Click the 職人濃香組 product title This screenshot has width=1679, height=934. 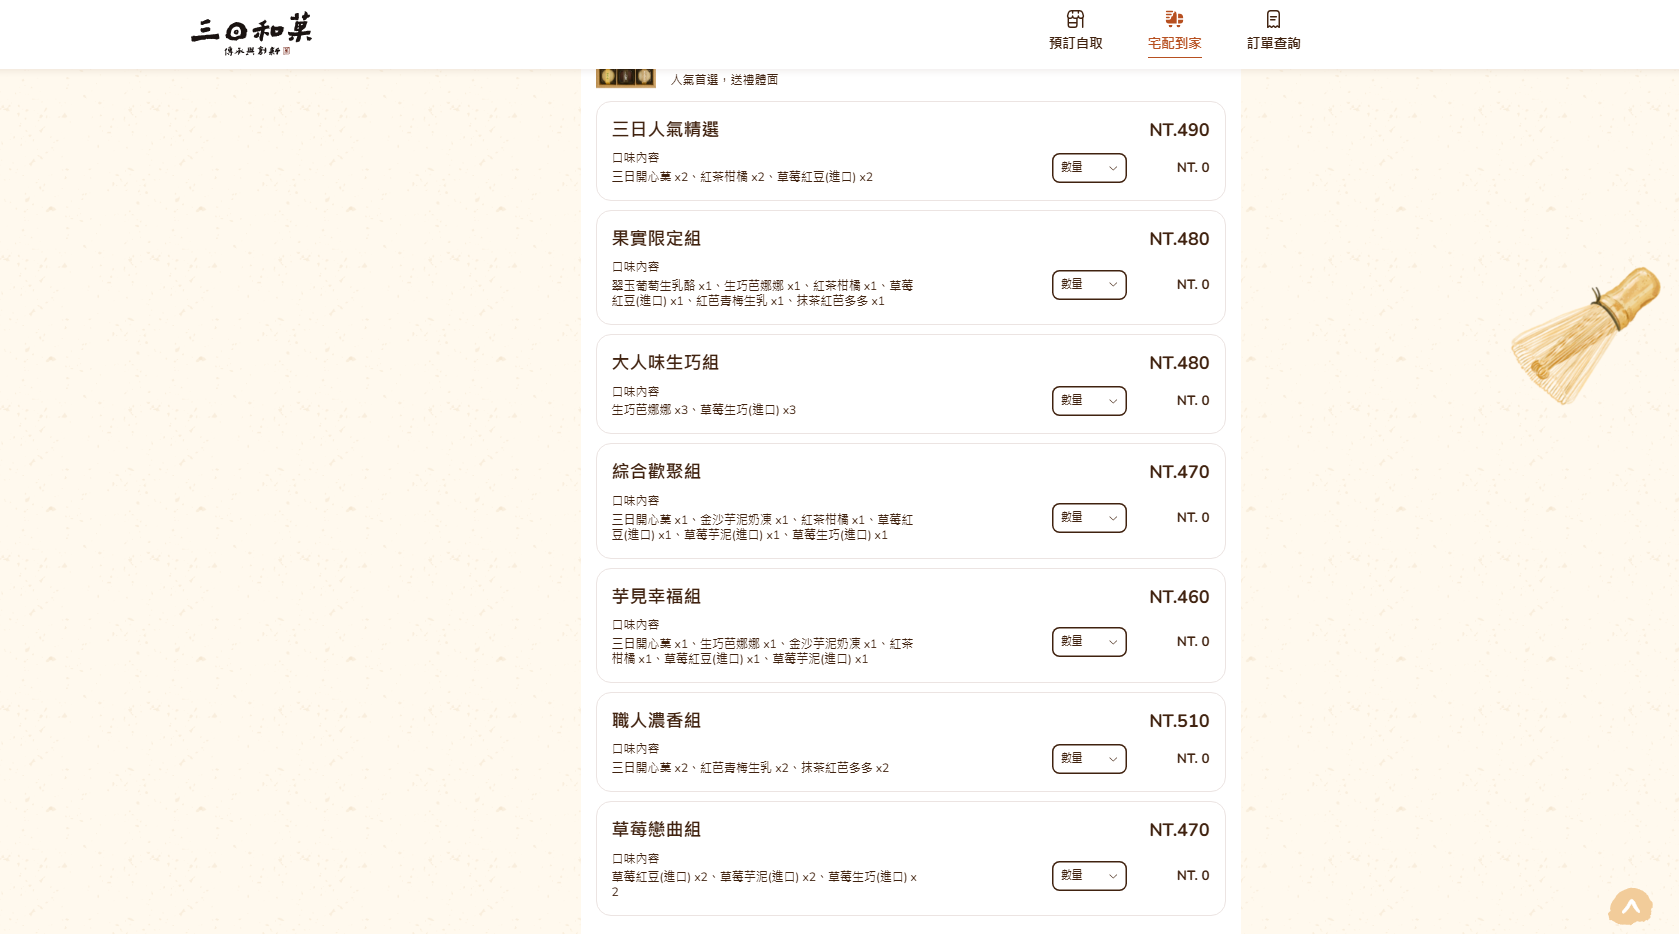(x=656, y=721)
